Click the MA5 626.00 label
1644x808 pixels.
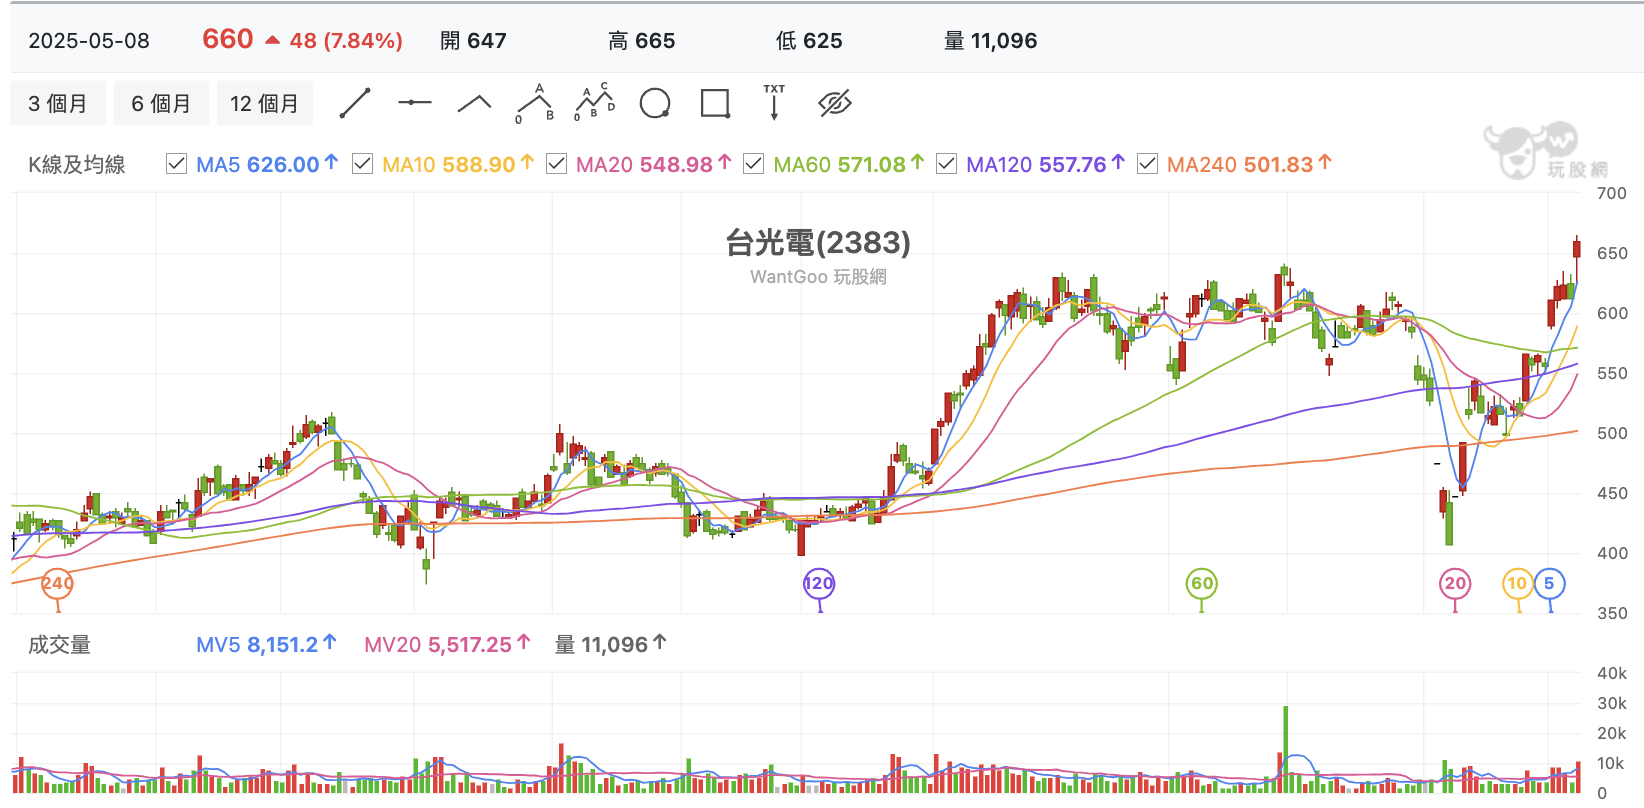(x=267, y=164)
